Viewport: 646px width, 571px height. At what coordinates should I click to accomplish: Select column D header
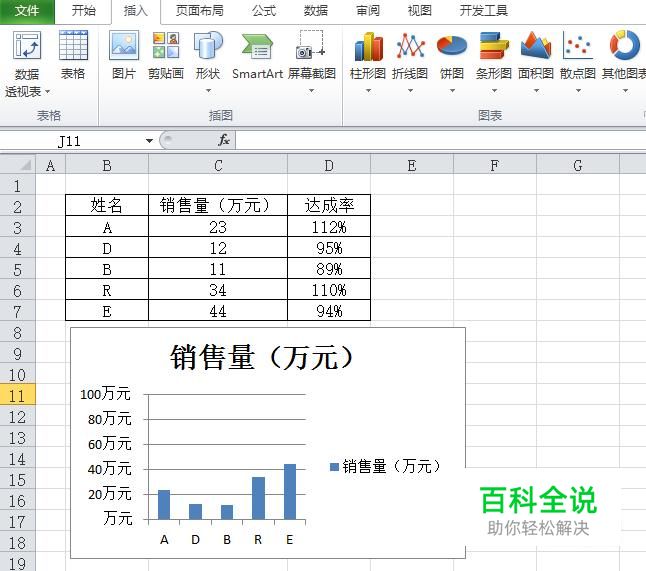(x=329, y=165)
